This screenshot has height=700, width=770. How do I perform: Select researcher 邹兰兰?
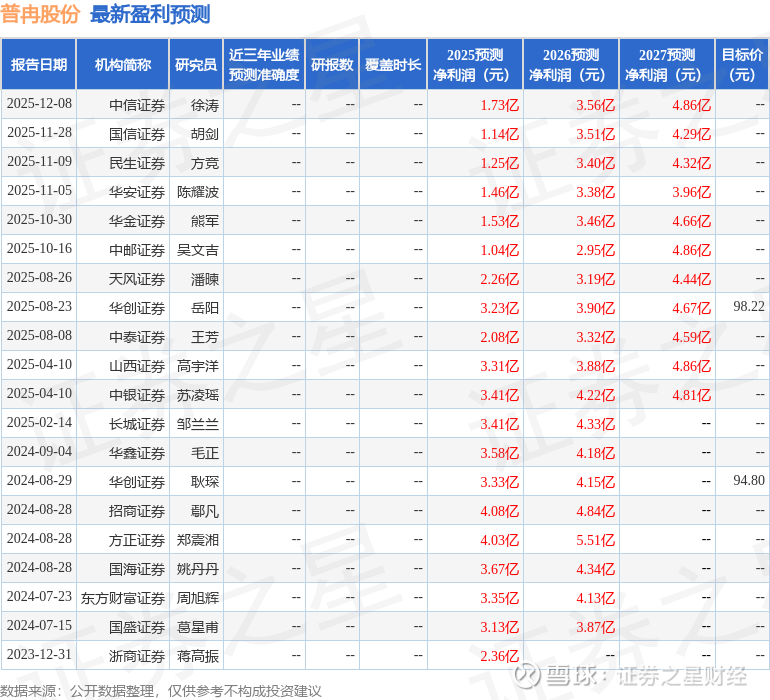(x=198, y=424)
